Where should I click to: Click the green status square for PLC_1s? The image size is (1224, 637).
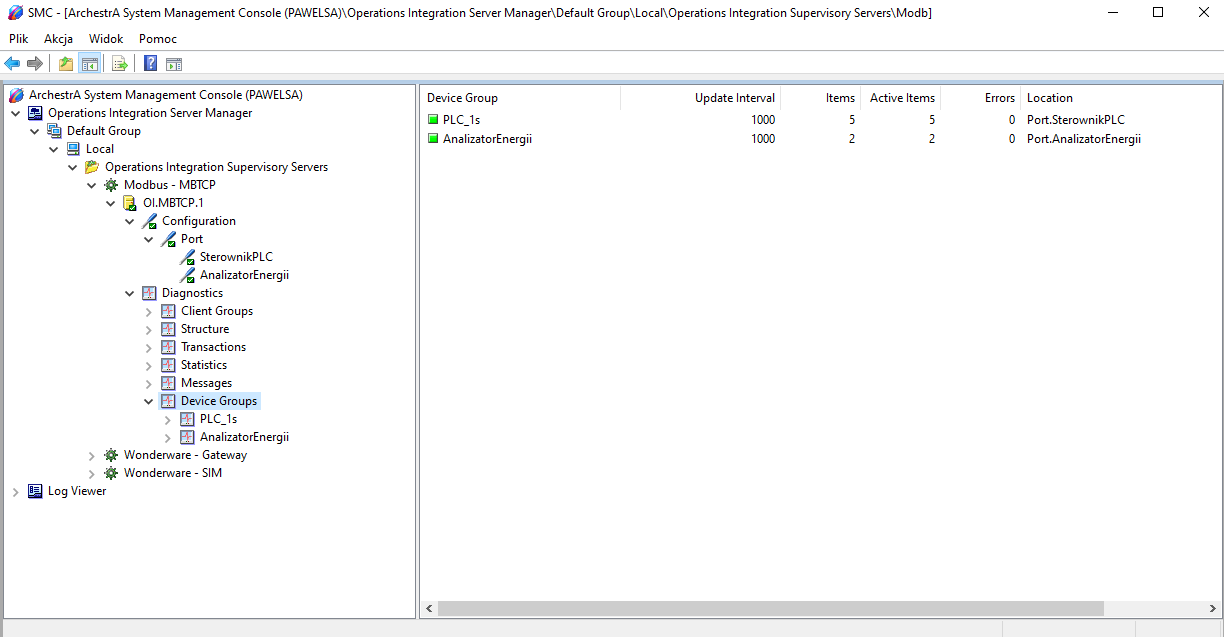coord(433,120)
